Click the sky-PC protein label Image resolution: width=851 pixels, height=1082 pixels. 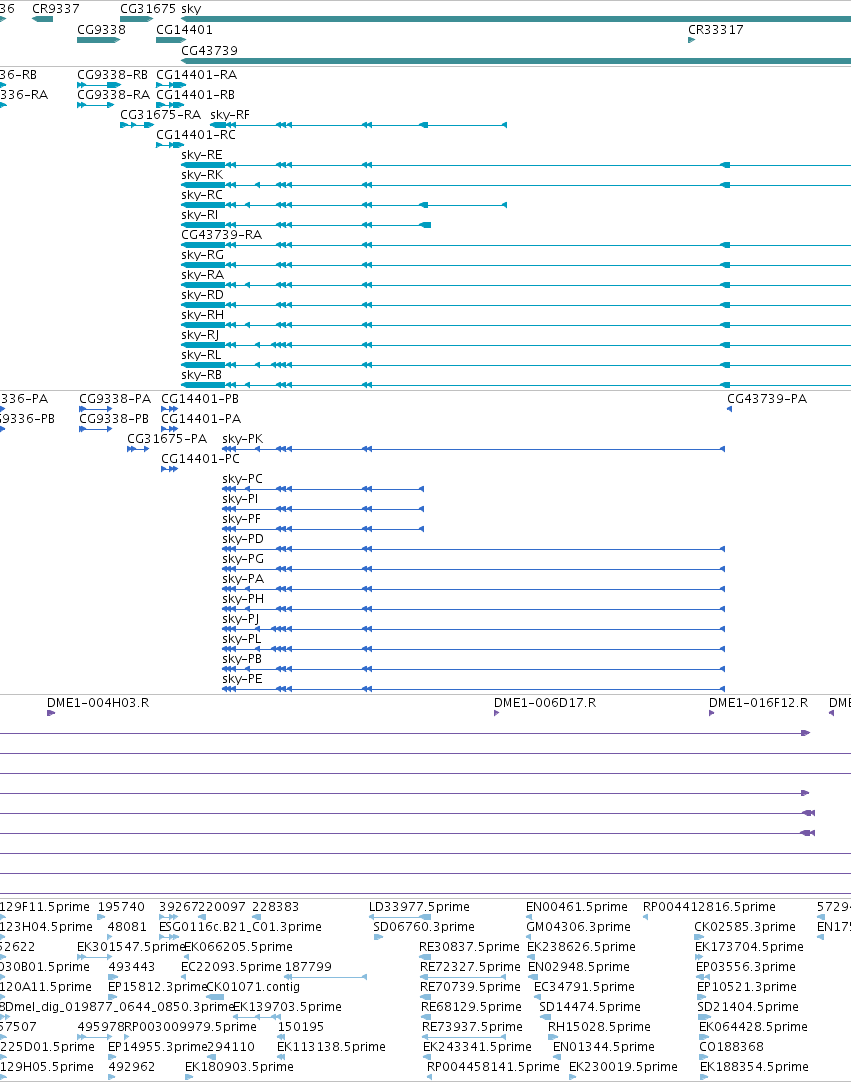coord(242,478)
